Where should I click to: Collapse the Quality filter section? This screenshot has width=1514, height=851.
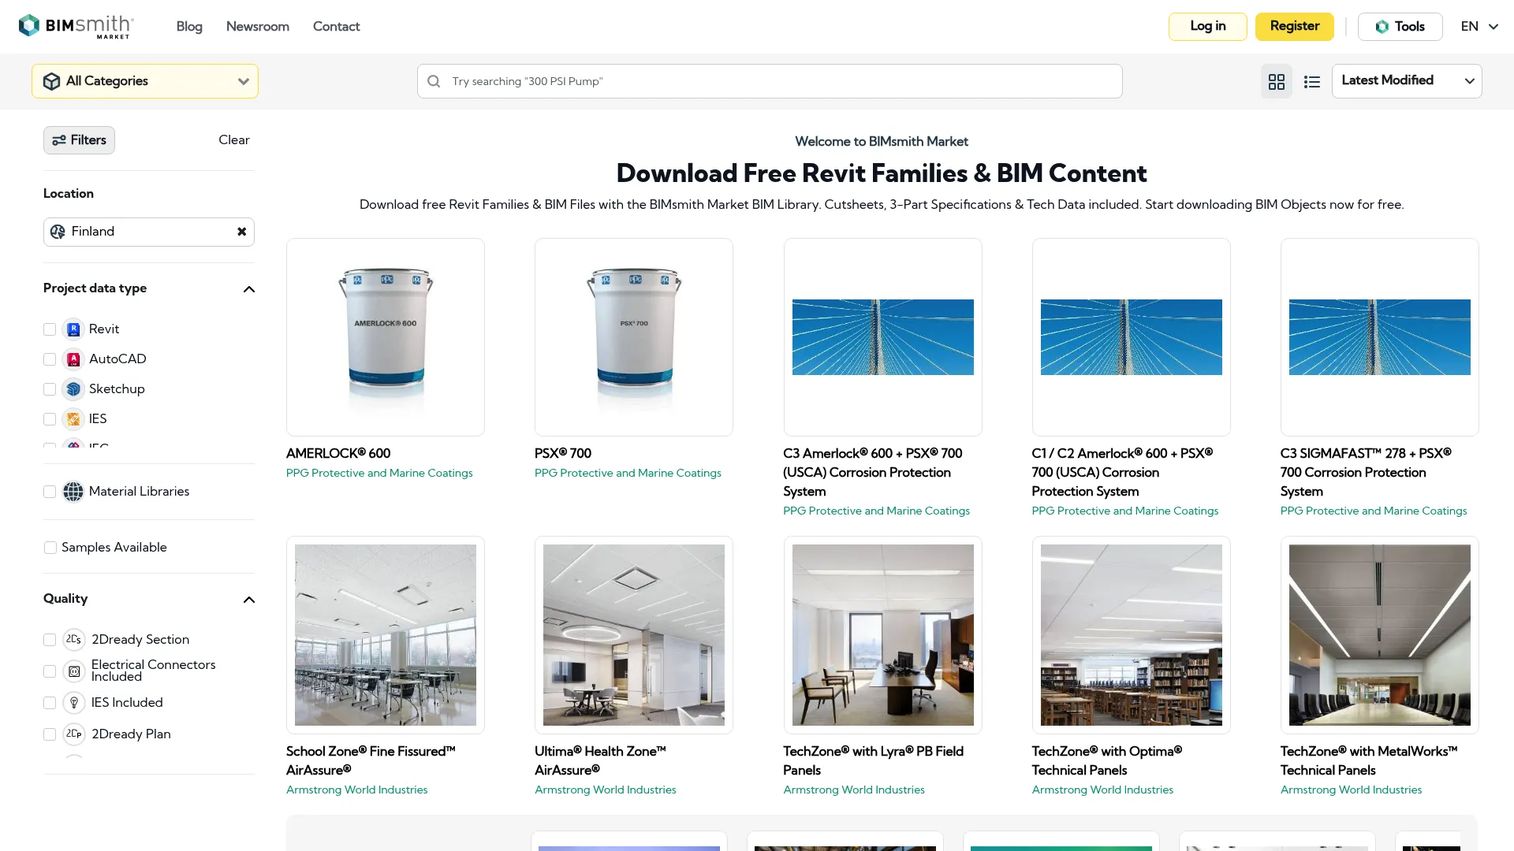249,599
